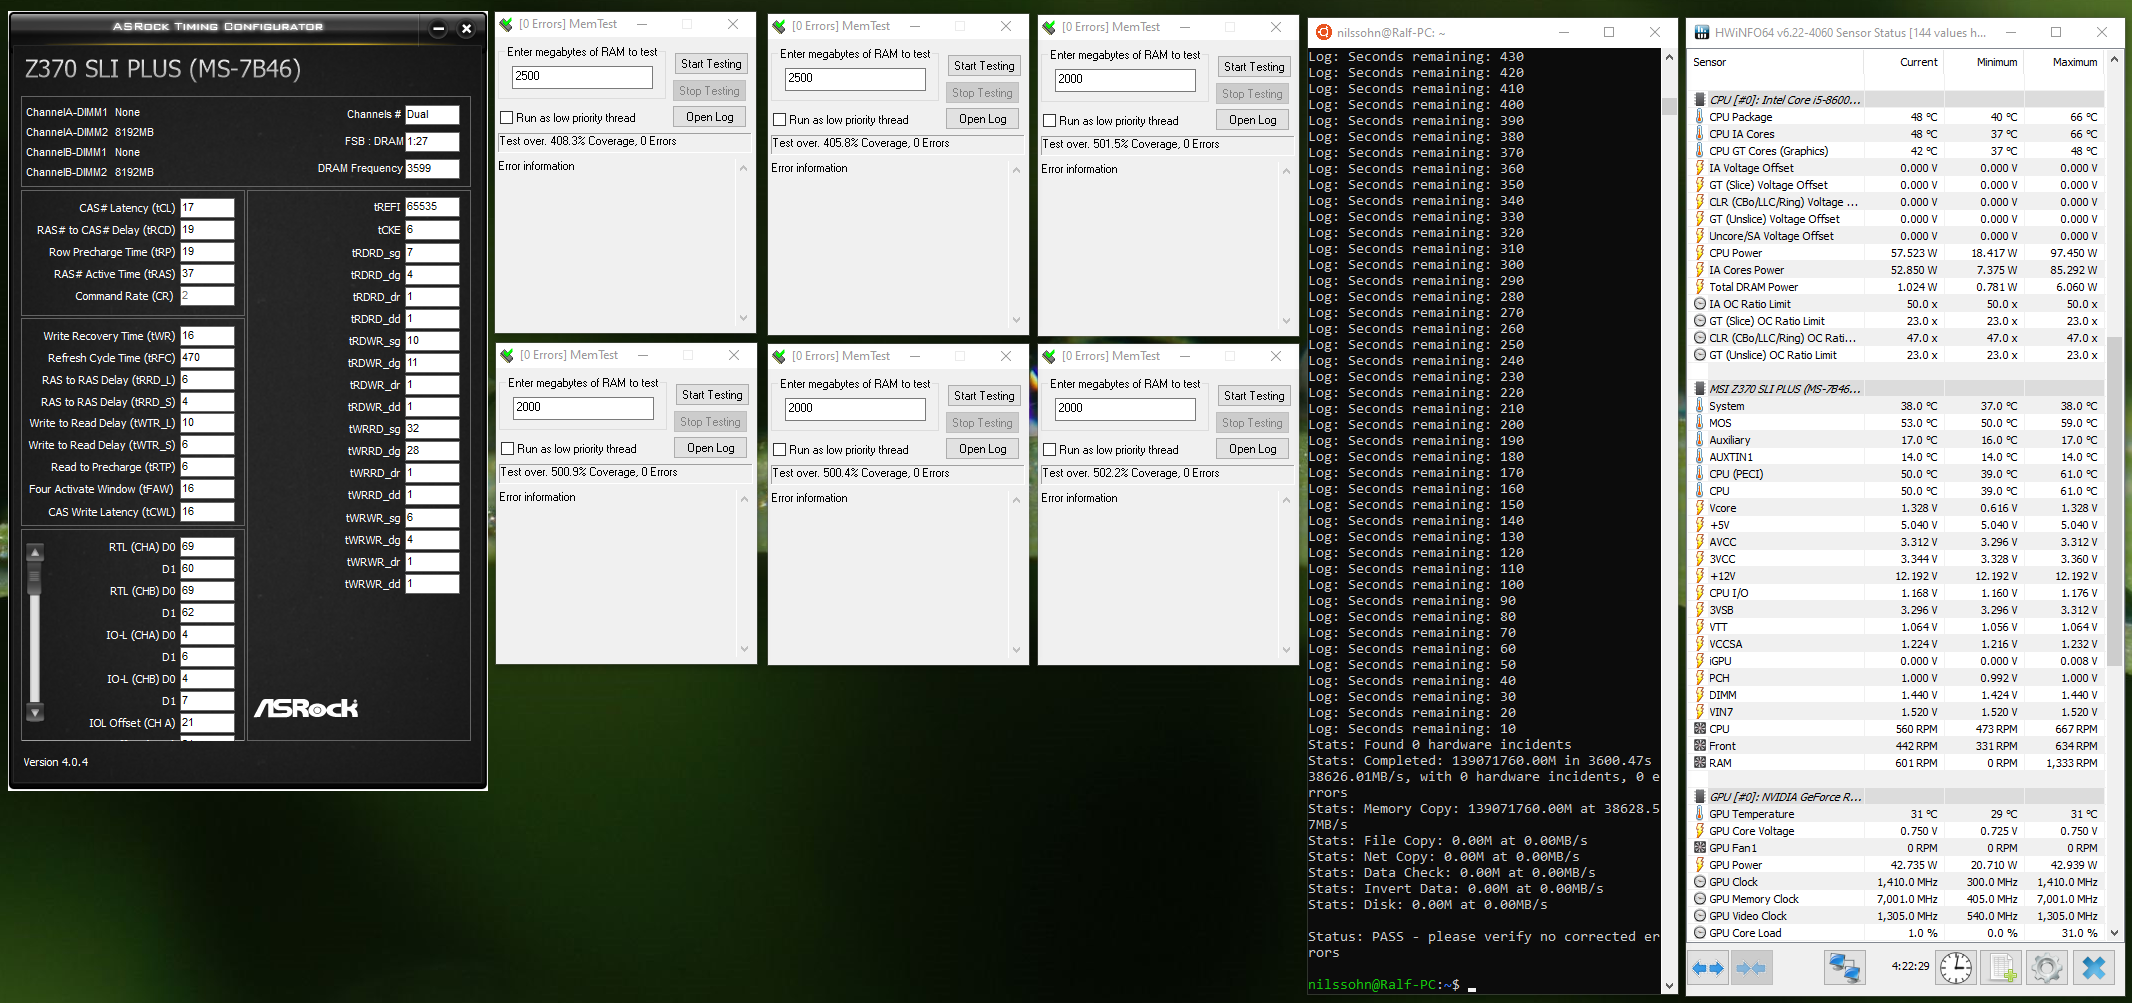Click the ratio icon beside IA OC Ratio Limit
This screenshot has width=2132, height=1003.
click(x=1700, y=304)
